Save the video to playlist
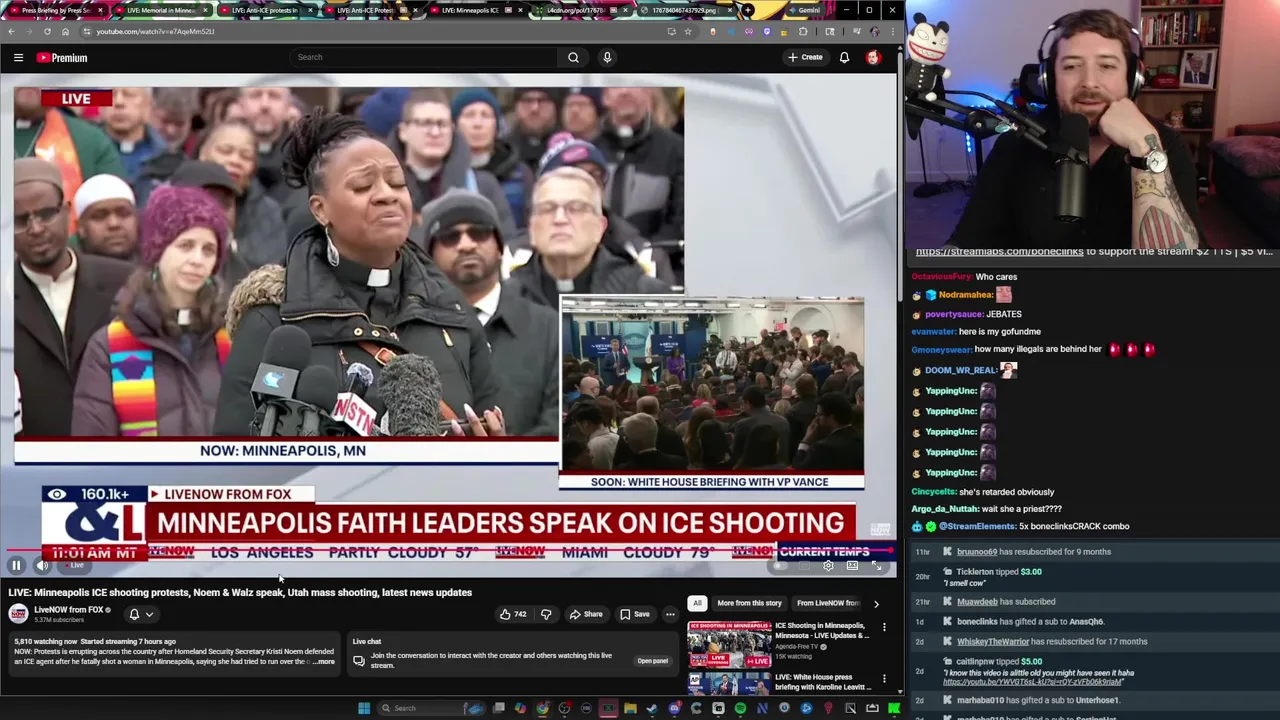Screen dimensions: 1280x720 click(x=635, y=614)
